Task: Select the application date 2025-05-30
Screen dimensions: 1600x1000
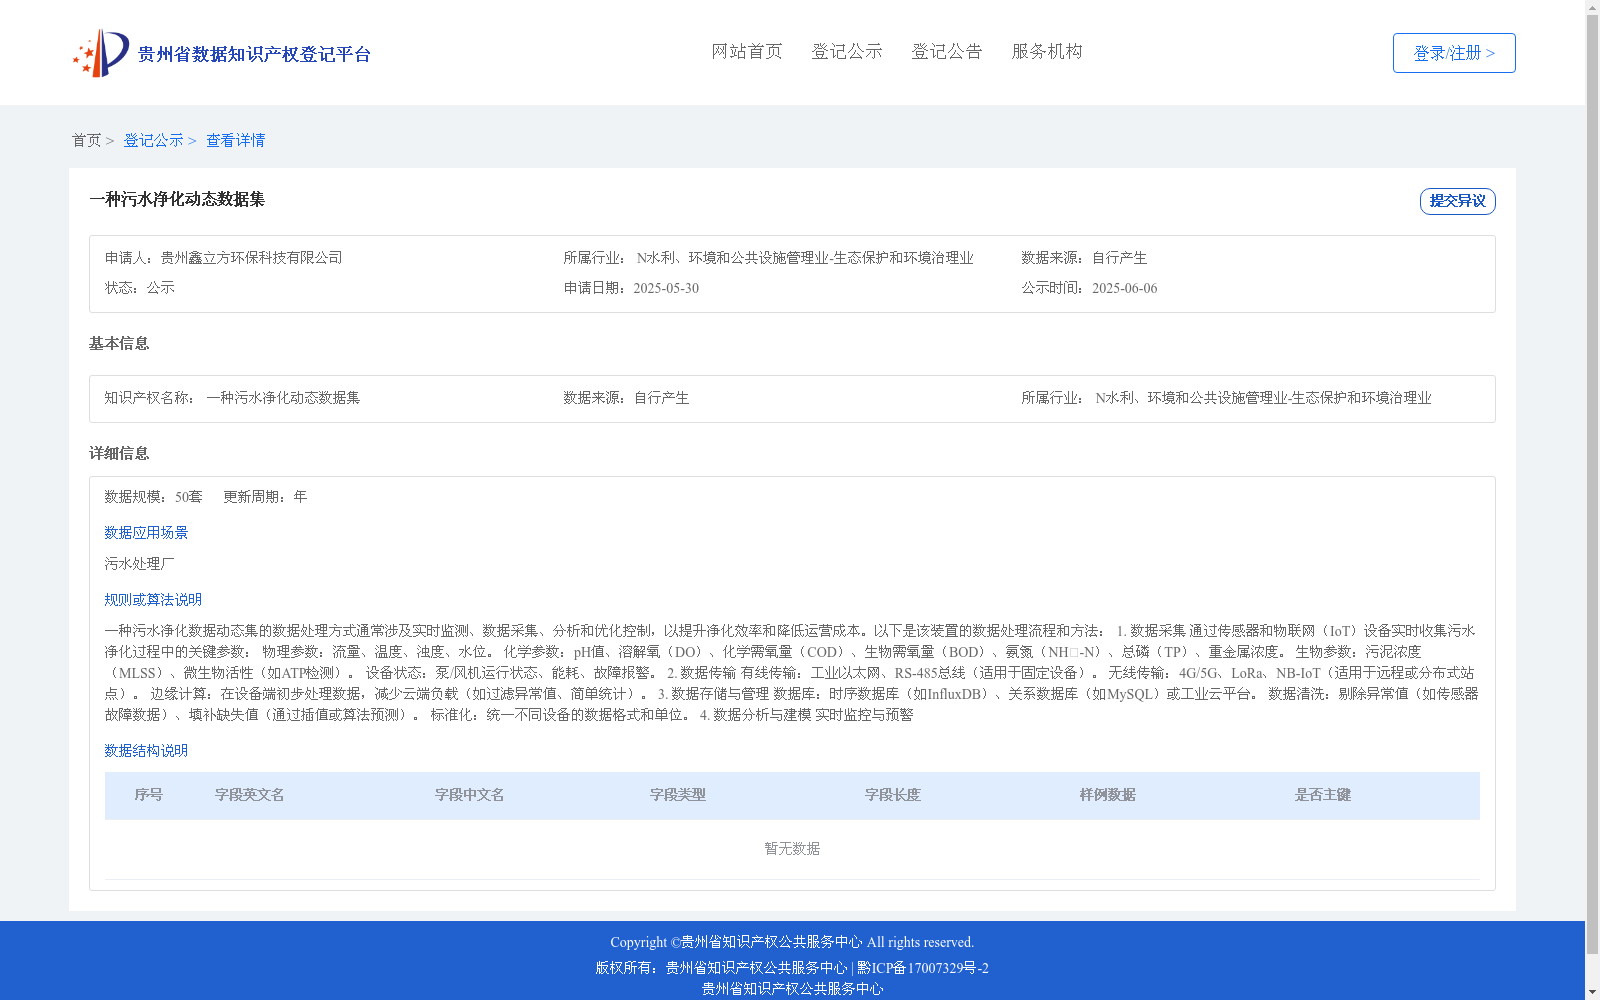Action: [x=666, y=288]
